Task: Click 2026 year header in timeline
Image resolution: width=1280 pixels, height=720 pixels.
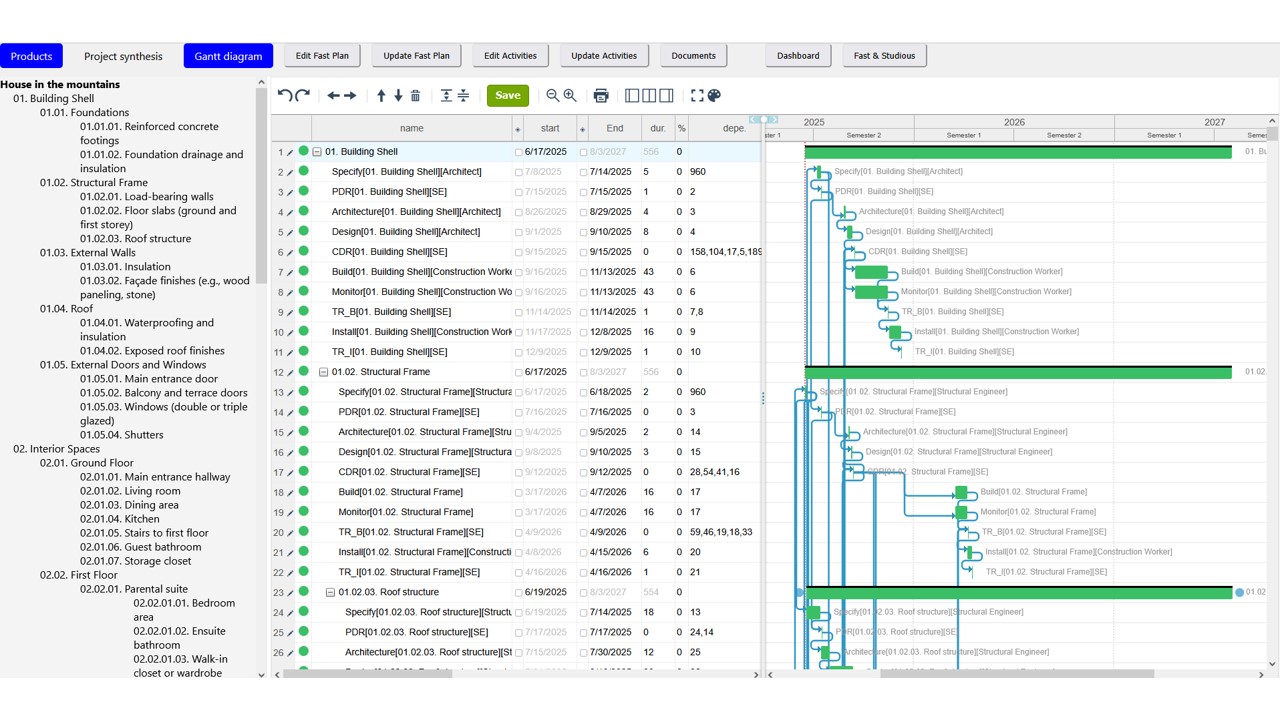Action: coord(1014,122)
